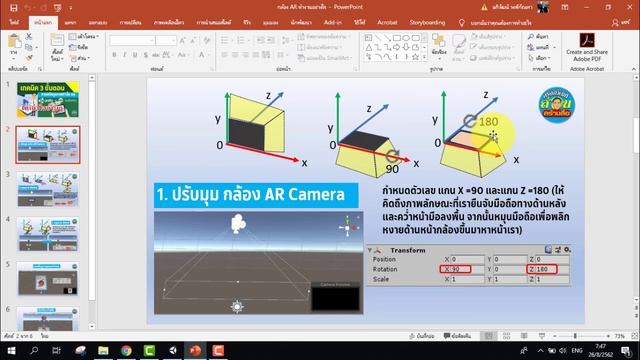Toggle Comments pane in status bar
The image size is (640, 360).
point(457,336)
